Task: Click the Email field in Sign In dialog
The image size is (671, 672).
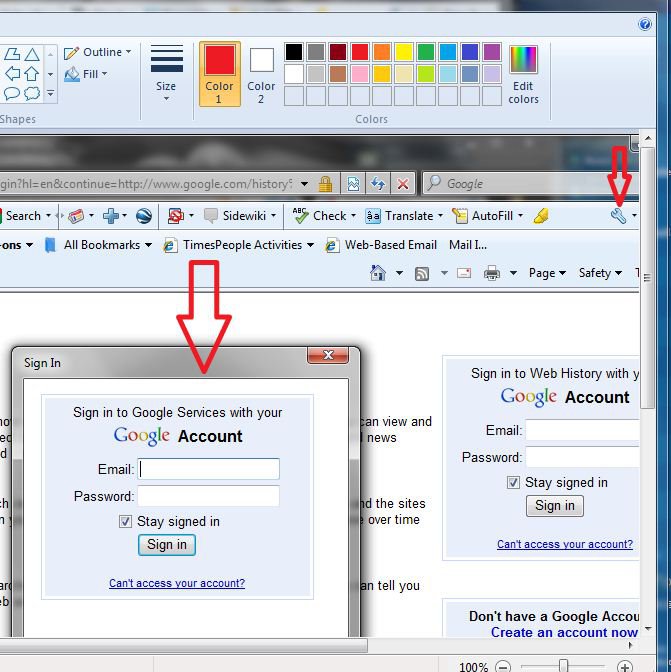Action: click(209, 469)
